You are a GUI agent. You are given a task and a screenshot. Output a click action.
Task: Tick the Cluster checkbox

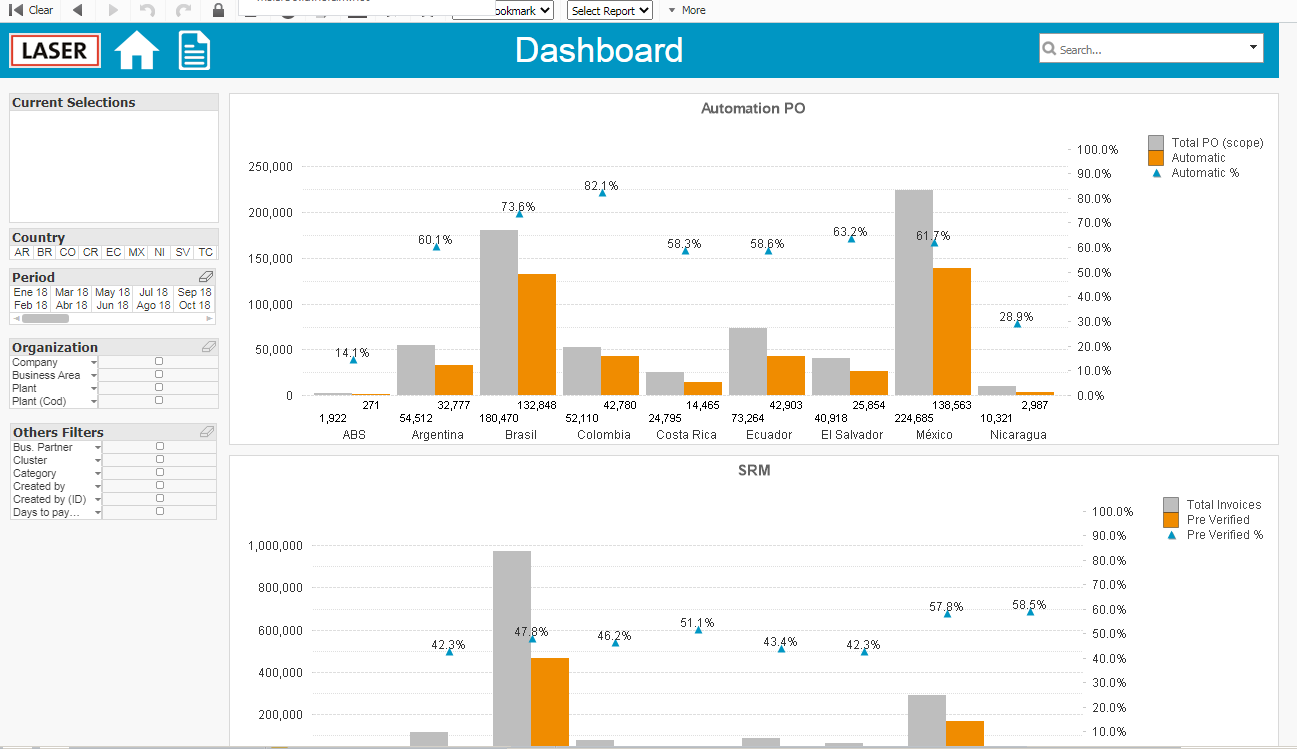coord(159,459)
